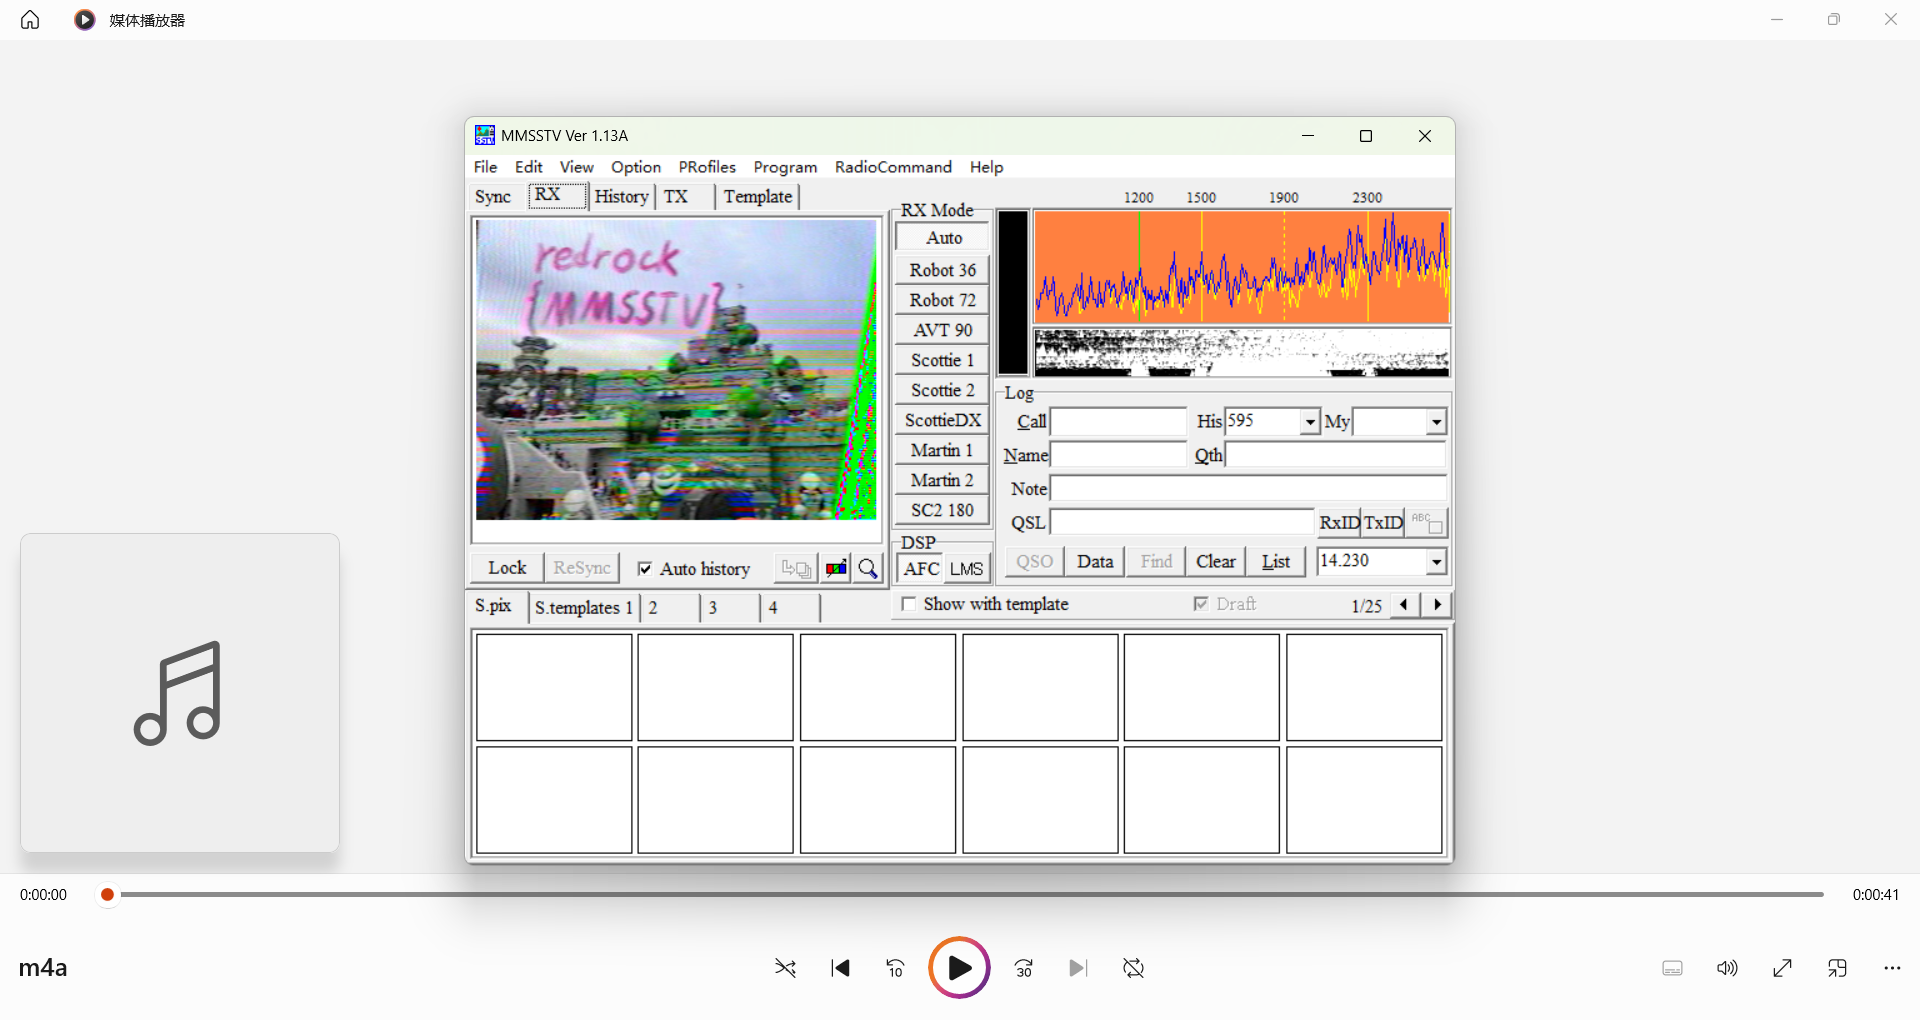Select the S.templates 1 tab

point(584,607)
